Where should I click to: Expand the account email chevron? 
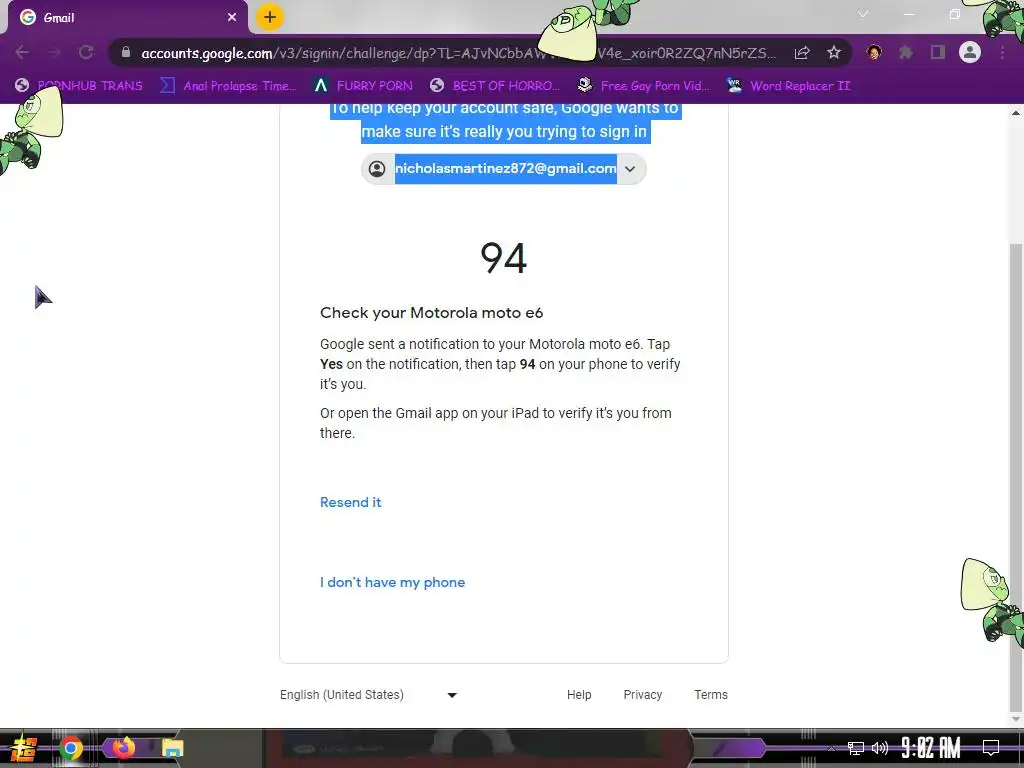(630, 169)
